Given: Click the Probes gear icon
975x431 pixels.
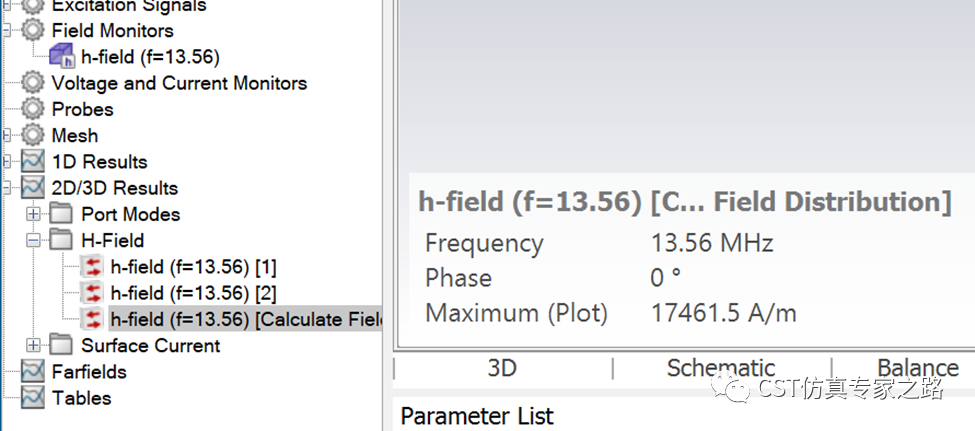Looking at the screenshot, I should [33, 109].
